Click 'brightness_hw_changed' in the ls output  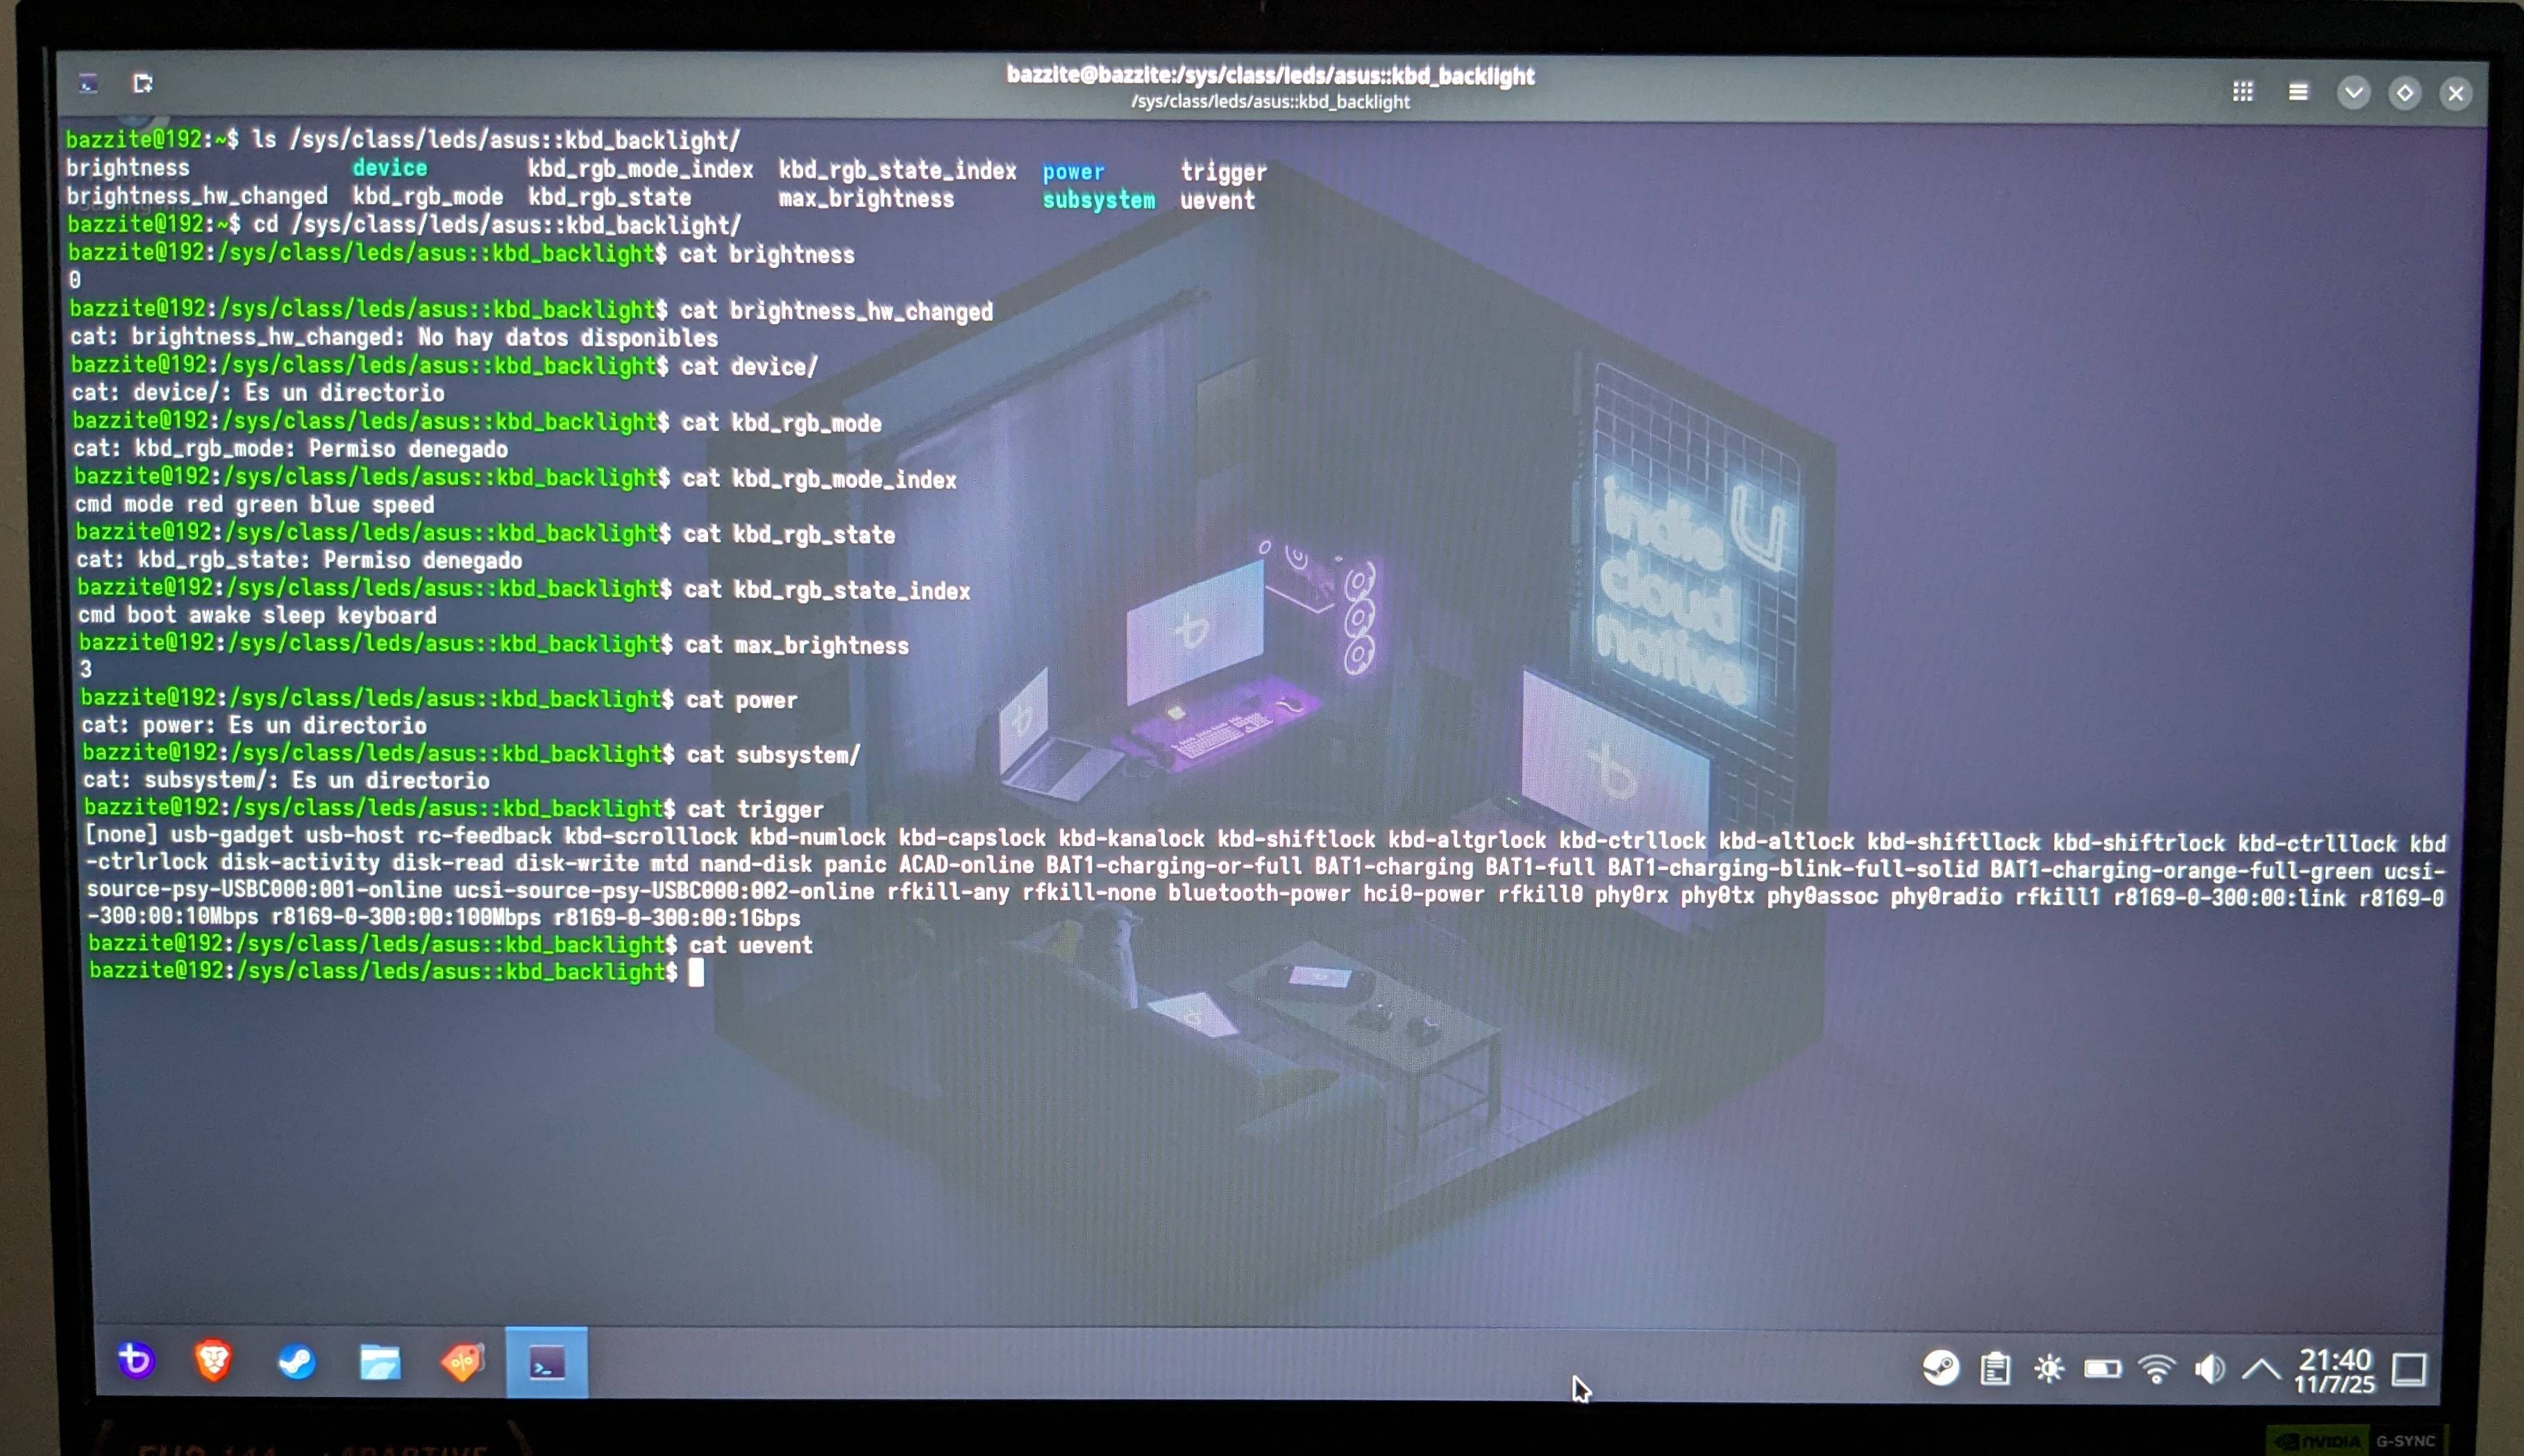click(197, 196)
